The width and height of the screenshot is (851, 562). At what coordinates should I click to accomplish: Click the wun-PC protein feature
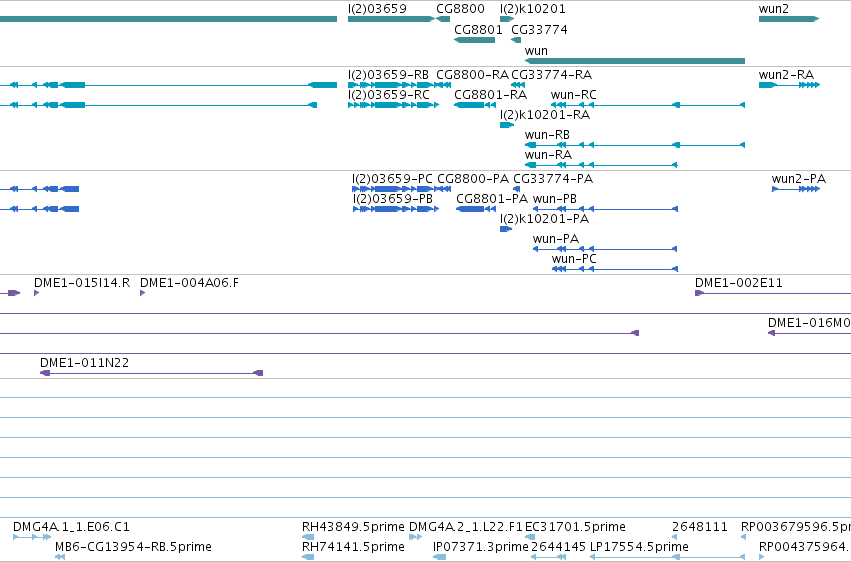coord(615,269)
